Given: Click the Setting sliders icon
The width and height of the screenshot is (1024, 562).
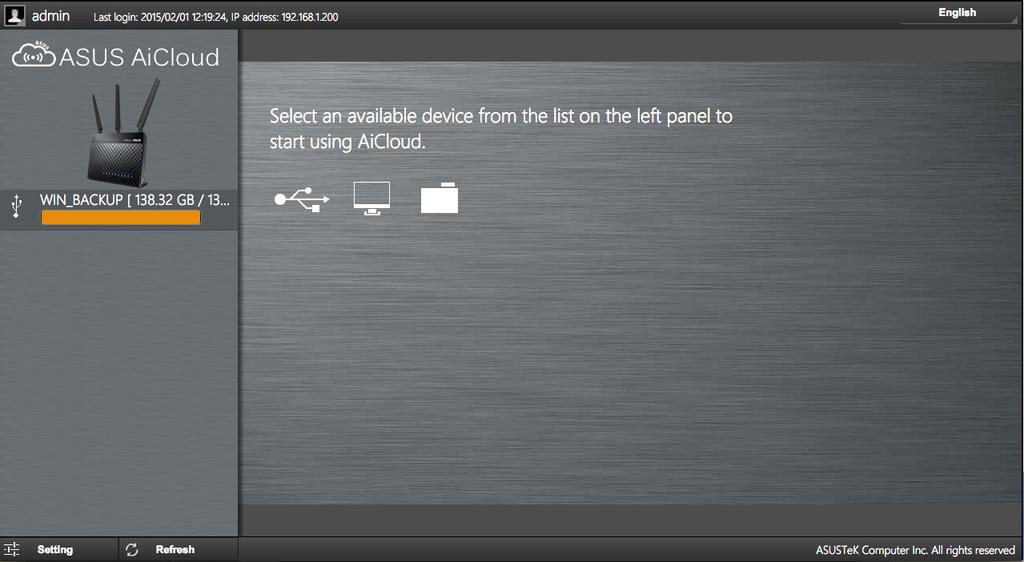Looking at the screenshot, I should point(12,550).
